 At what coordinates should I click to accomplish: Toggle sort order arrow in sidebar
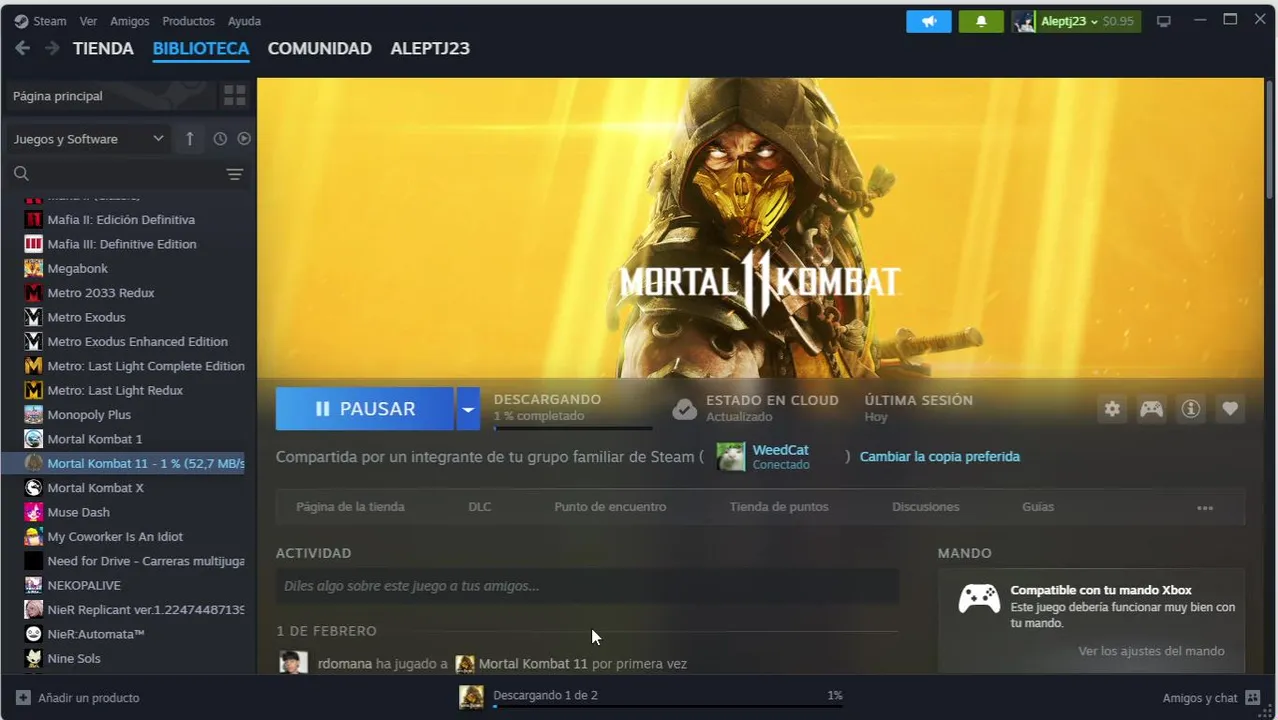click(x=189, y=139)
